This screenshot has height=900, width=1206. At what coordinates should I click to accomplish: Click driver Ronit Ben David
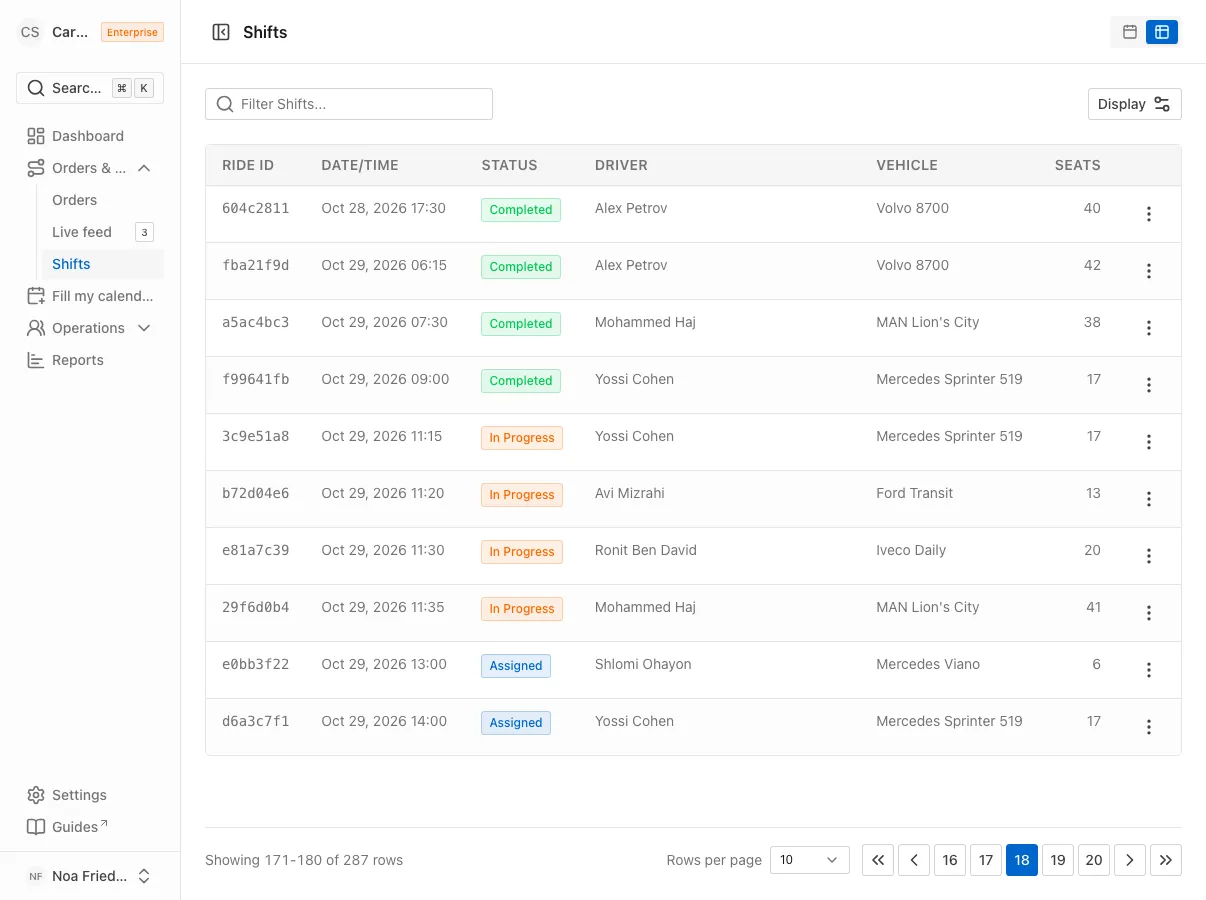pyautogui.click(x=646, y=550)
